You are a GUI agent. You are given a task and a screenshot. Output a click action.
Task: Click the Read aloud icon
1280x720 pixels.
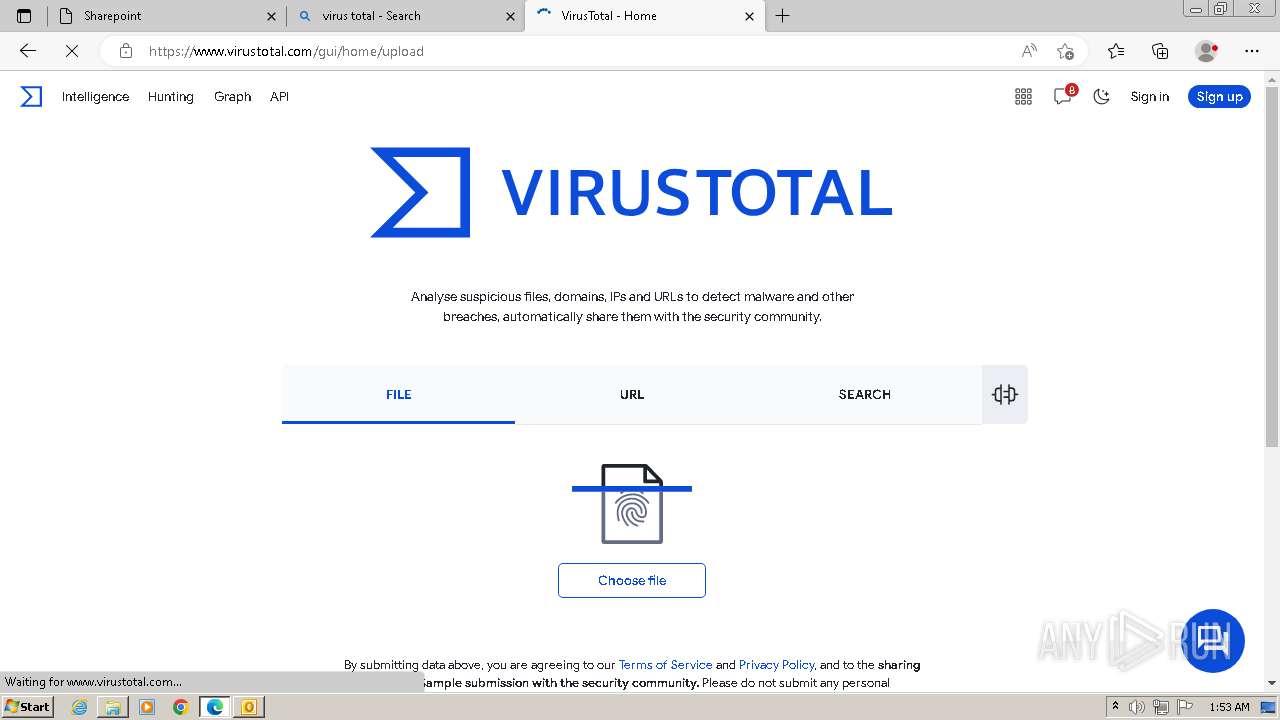1028,51
